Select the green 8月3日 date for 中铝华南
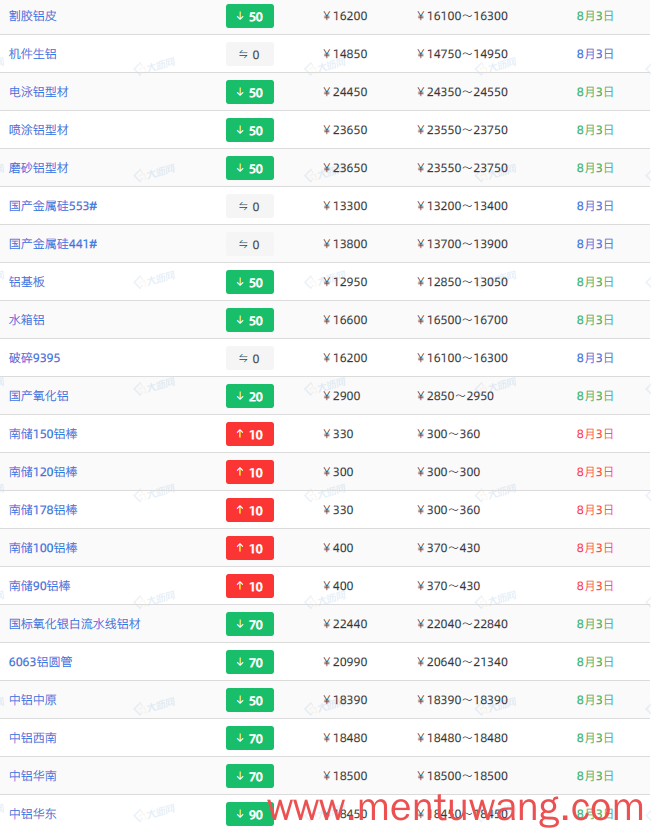The width and height of the screenshot is (653, 838). [x=595, y=775]
